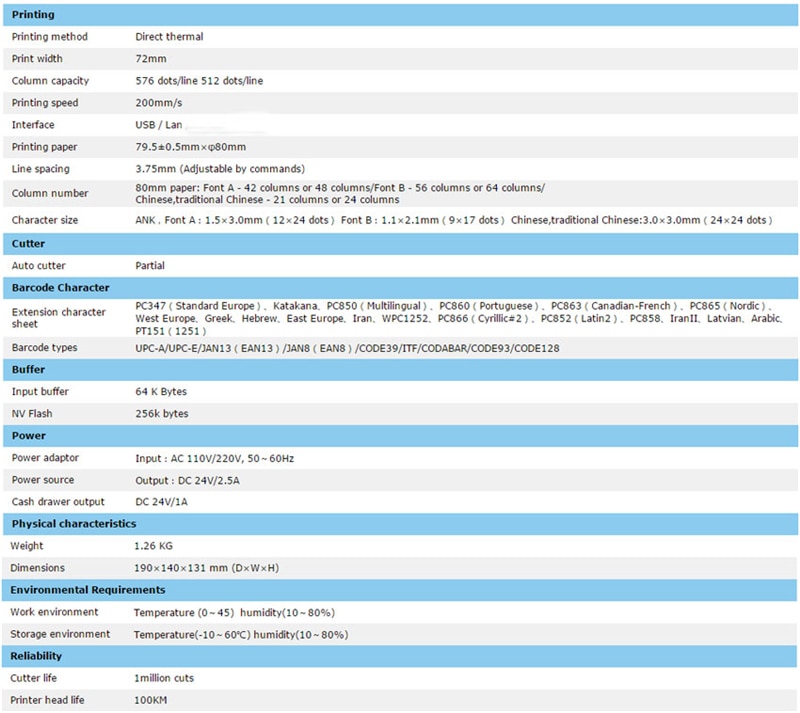Viewport: 800px width, 713px height.
Task: Click the '100KM' head life value
Action: click(150, 700)
